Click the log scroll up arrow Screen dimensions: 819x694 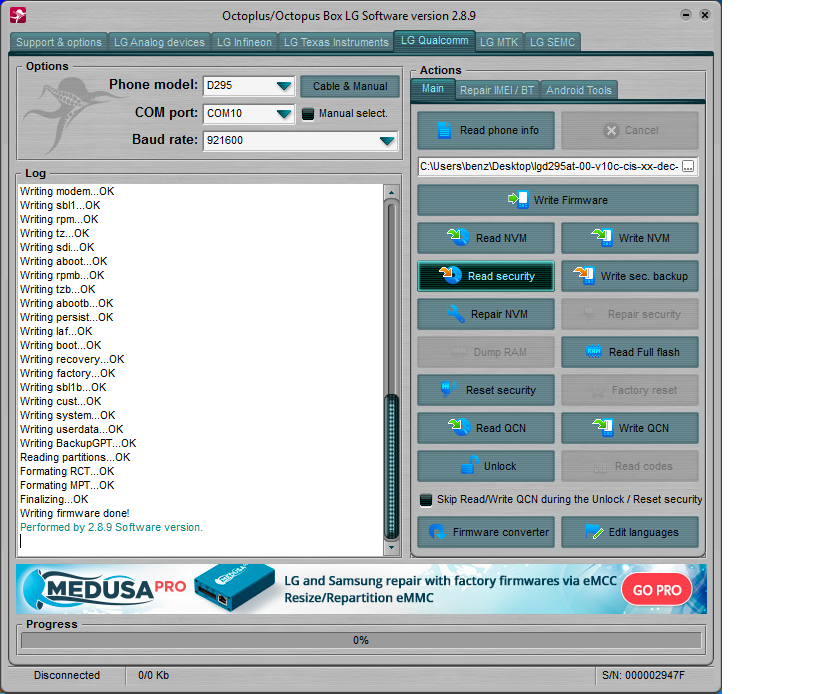(391, 192)
